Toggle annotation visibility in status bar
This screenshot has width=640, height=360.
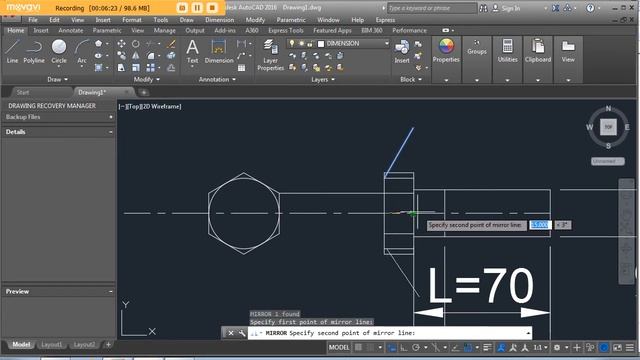501,347
